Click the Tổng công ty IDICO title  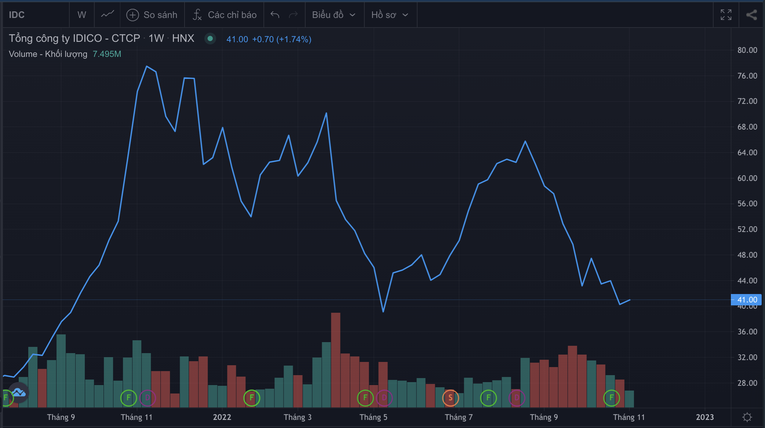[74, 39]
